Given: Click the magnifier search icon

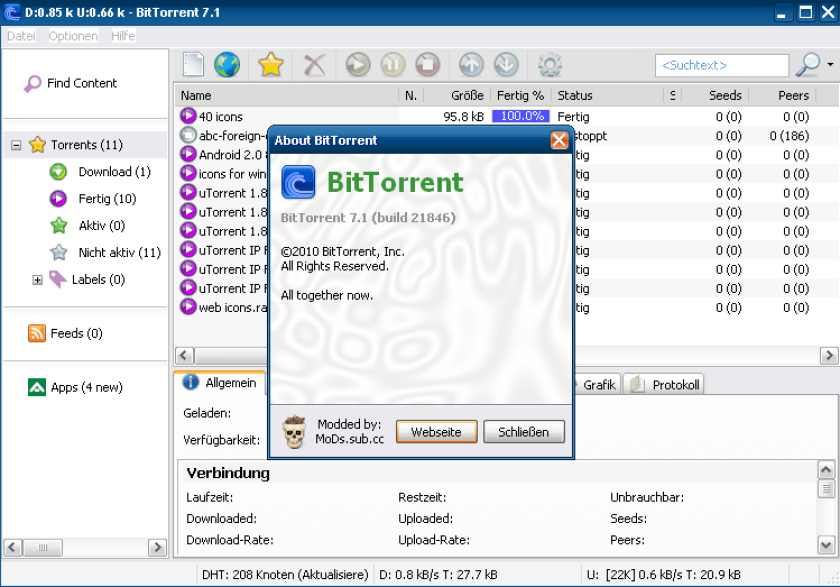Looking at the screenshot, I should point(808,65).
